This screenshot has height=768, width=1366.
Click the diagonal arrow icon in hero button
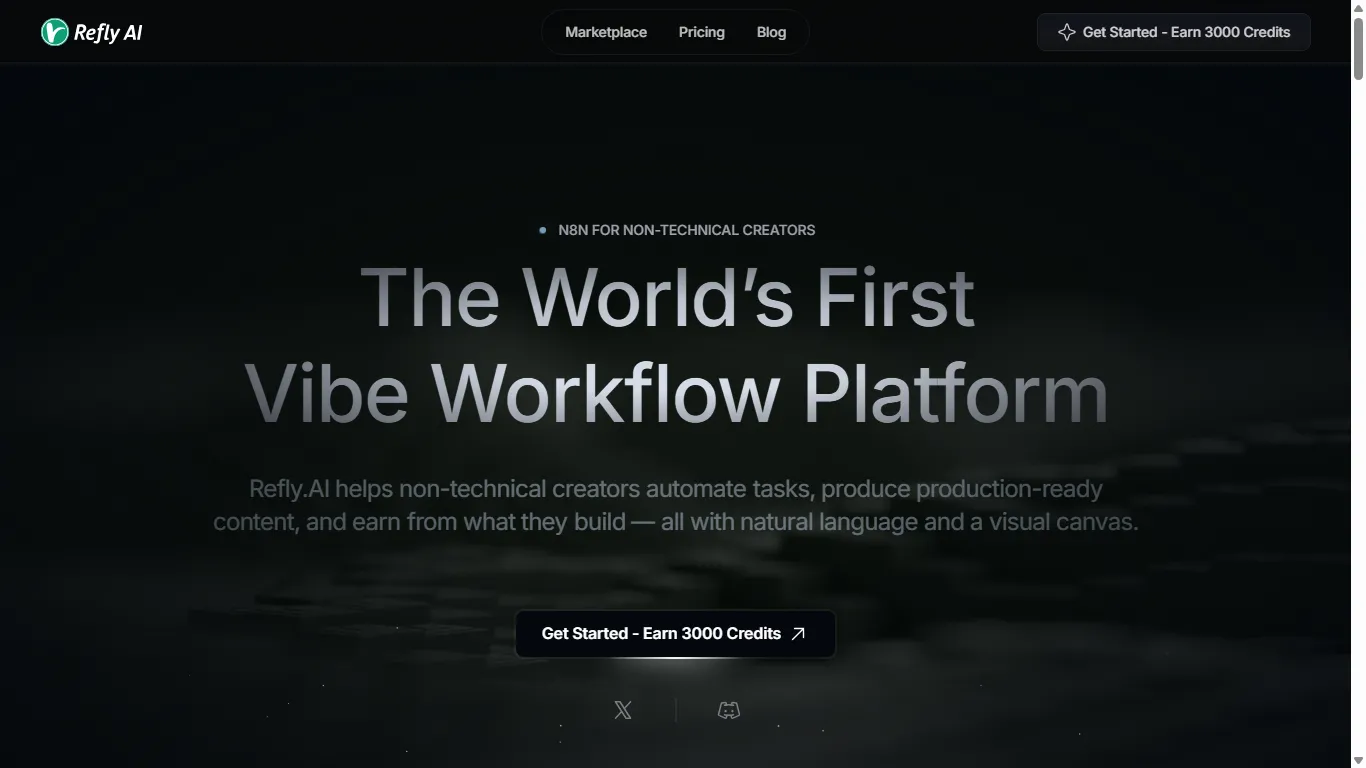(798, 633)
